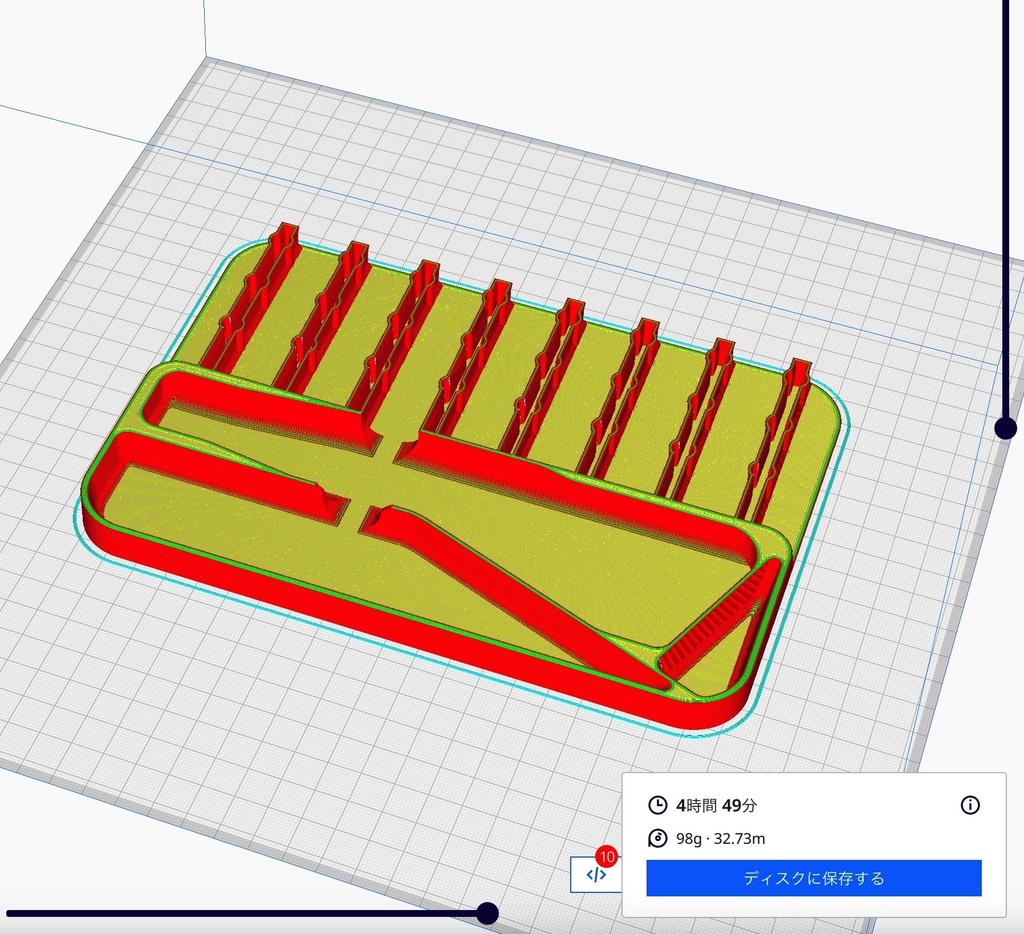Viewport: 1024px width, 934px height.
Task: Click the clock icon showing print time
Action: pyautogui.click(x=659, y=803)
